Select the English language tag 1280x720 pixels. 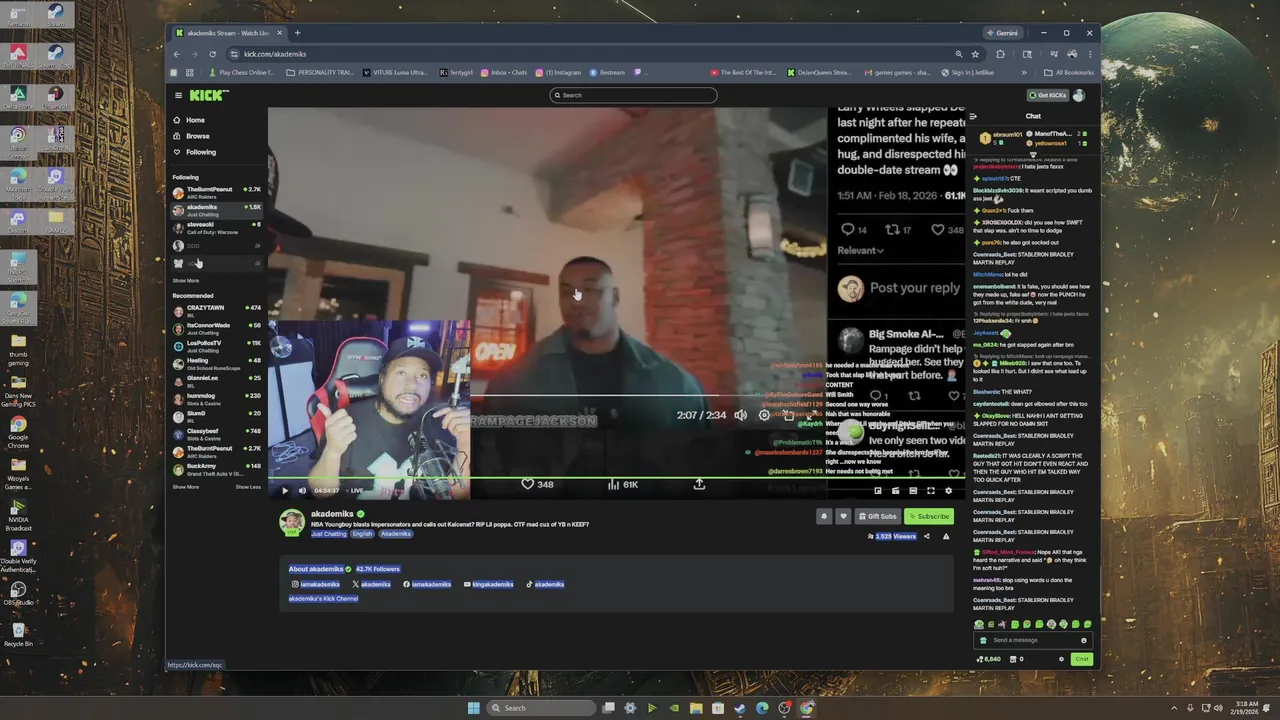tap(362, 534)
